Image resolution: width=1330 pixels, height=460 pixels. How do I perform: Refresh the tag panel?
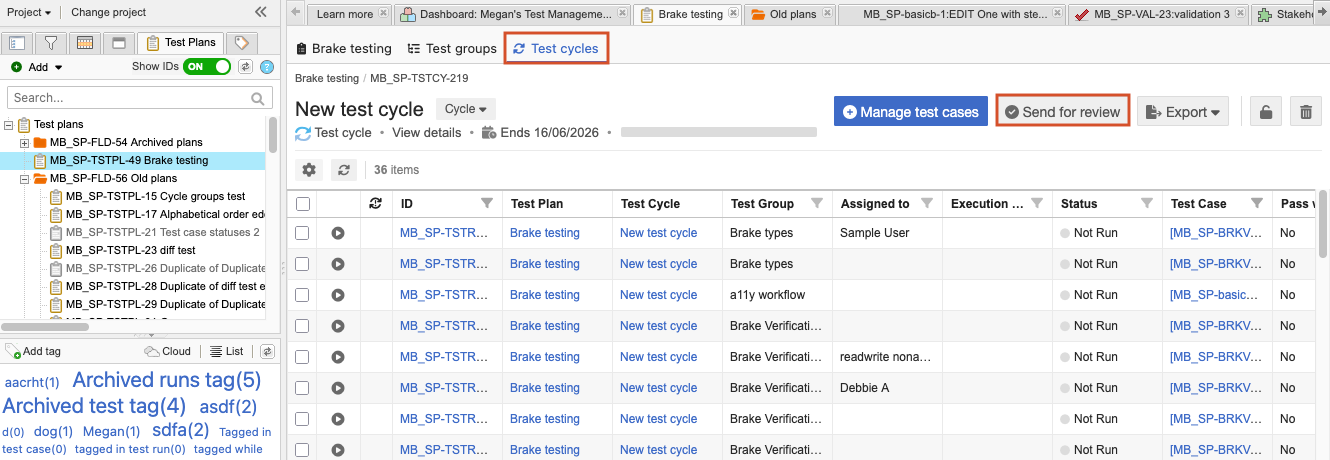(x=267, y=351)
